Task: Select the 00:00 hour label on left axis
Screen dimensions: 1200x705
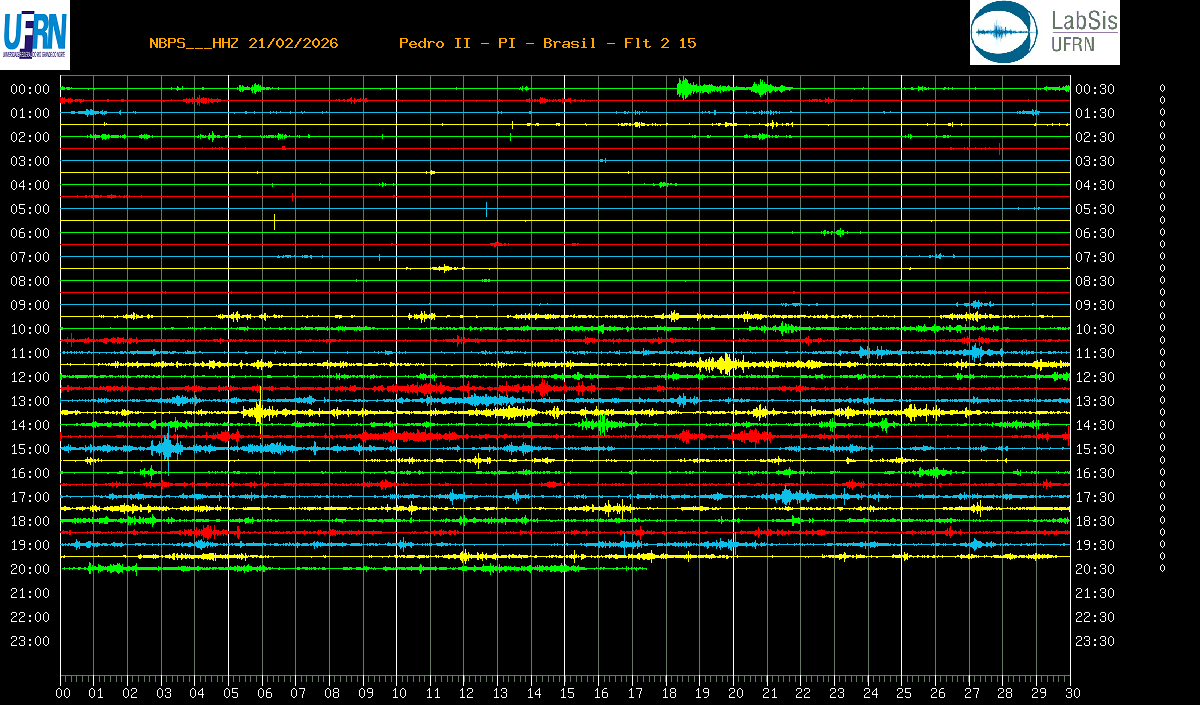Action: (x=30, y=89)
